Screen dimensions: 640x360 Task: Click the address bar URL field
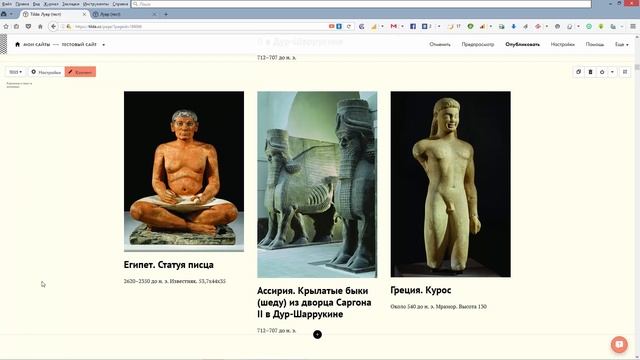pos(200,27)
